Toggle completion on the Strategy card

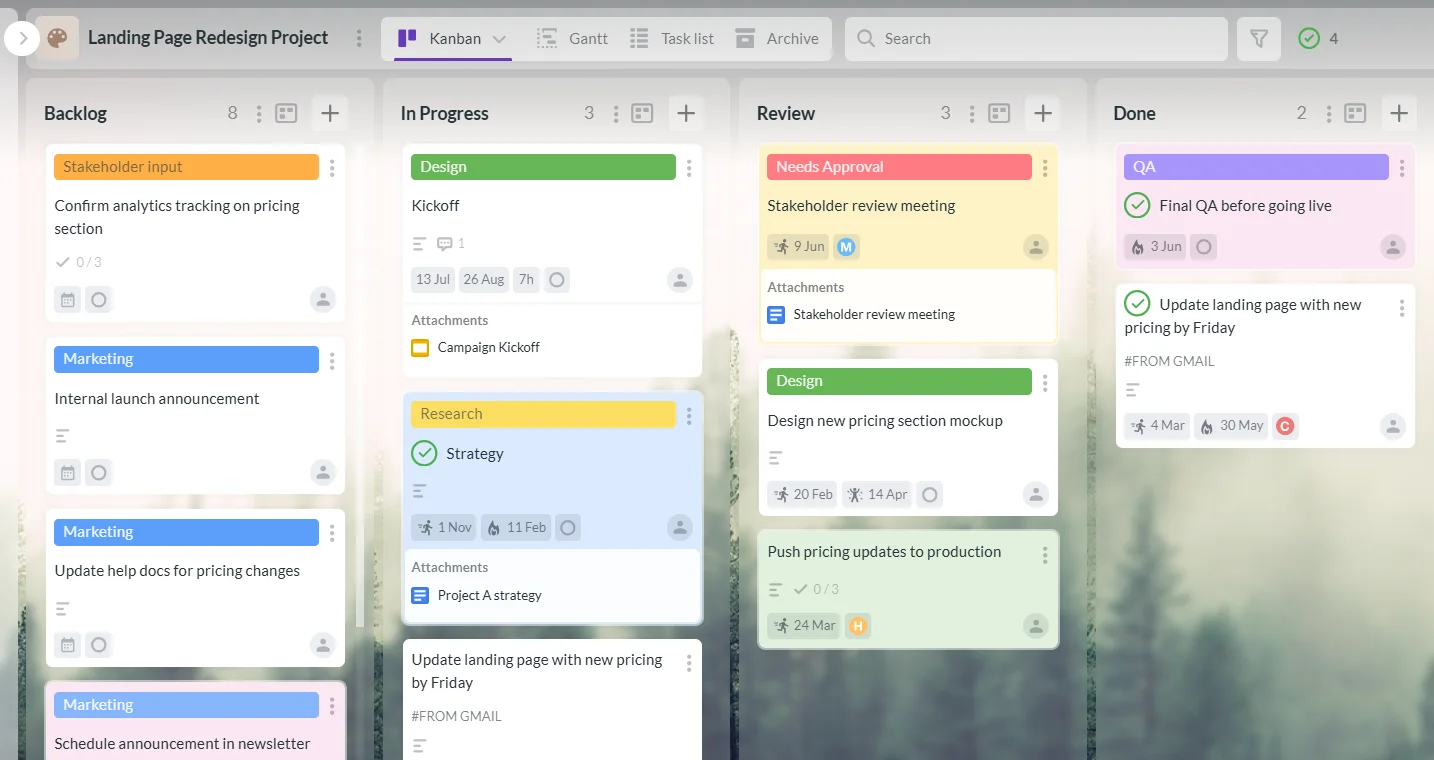pyautogui.click(x=424, y=453)
